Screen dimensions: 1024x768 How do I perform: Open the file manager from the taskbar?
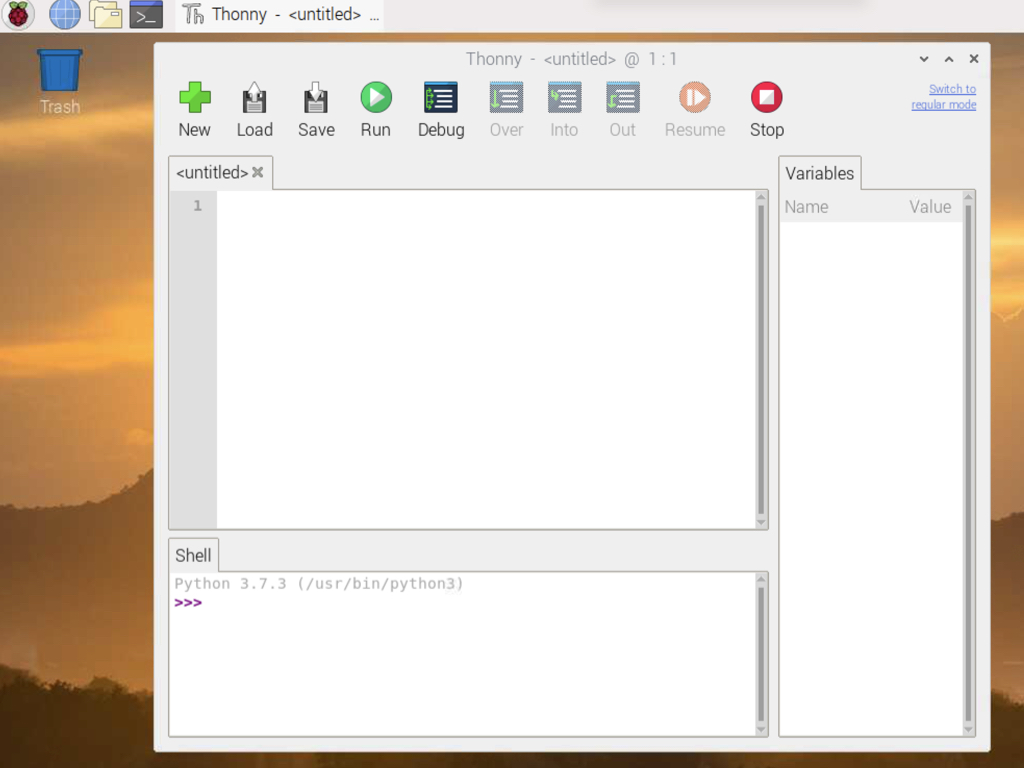tap(105, 15)
